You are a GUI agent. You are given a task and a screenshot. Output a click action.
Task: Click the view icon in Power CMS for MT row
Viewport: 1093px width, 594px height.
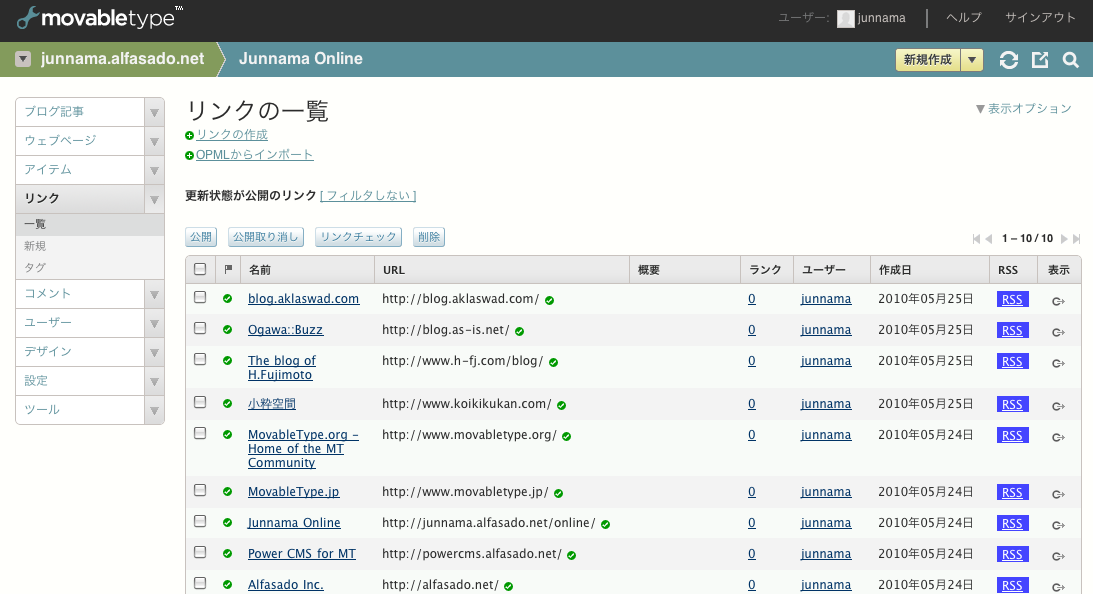point(1058,556)
